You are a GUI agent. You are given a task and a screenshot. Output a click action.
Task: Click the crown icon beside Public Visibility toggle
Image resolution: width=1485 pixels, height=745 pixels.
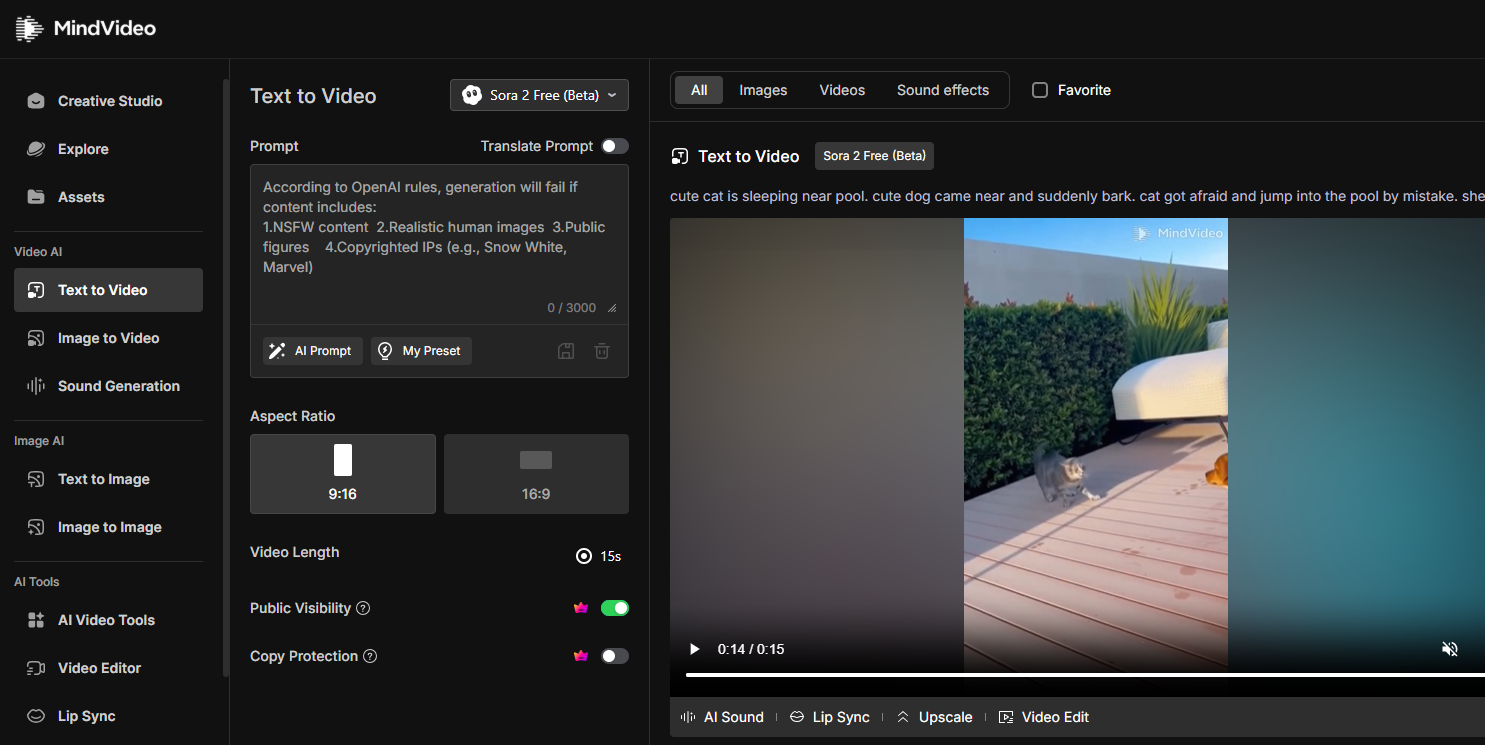coord(580,608)
